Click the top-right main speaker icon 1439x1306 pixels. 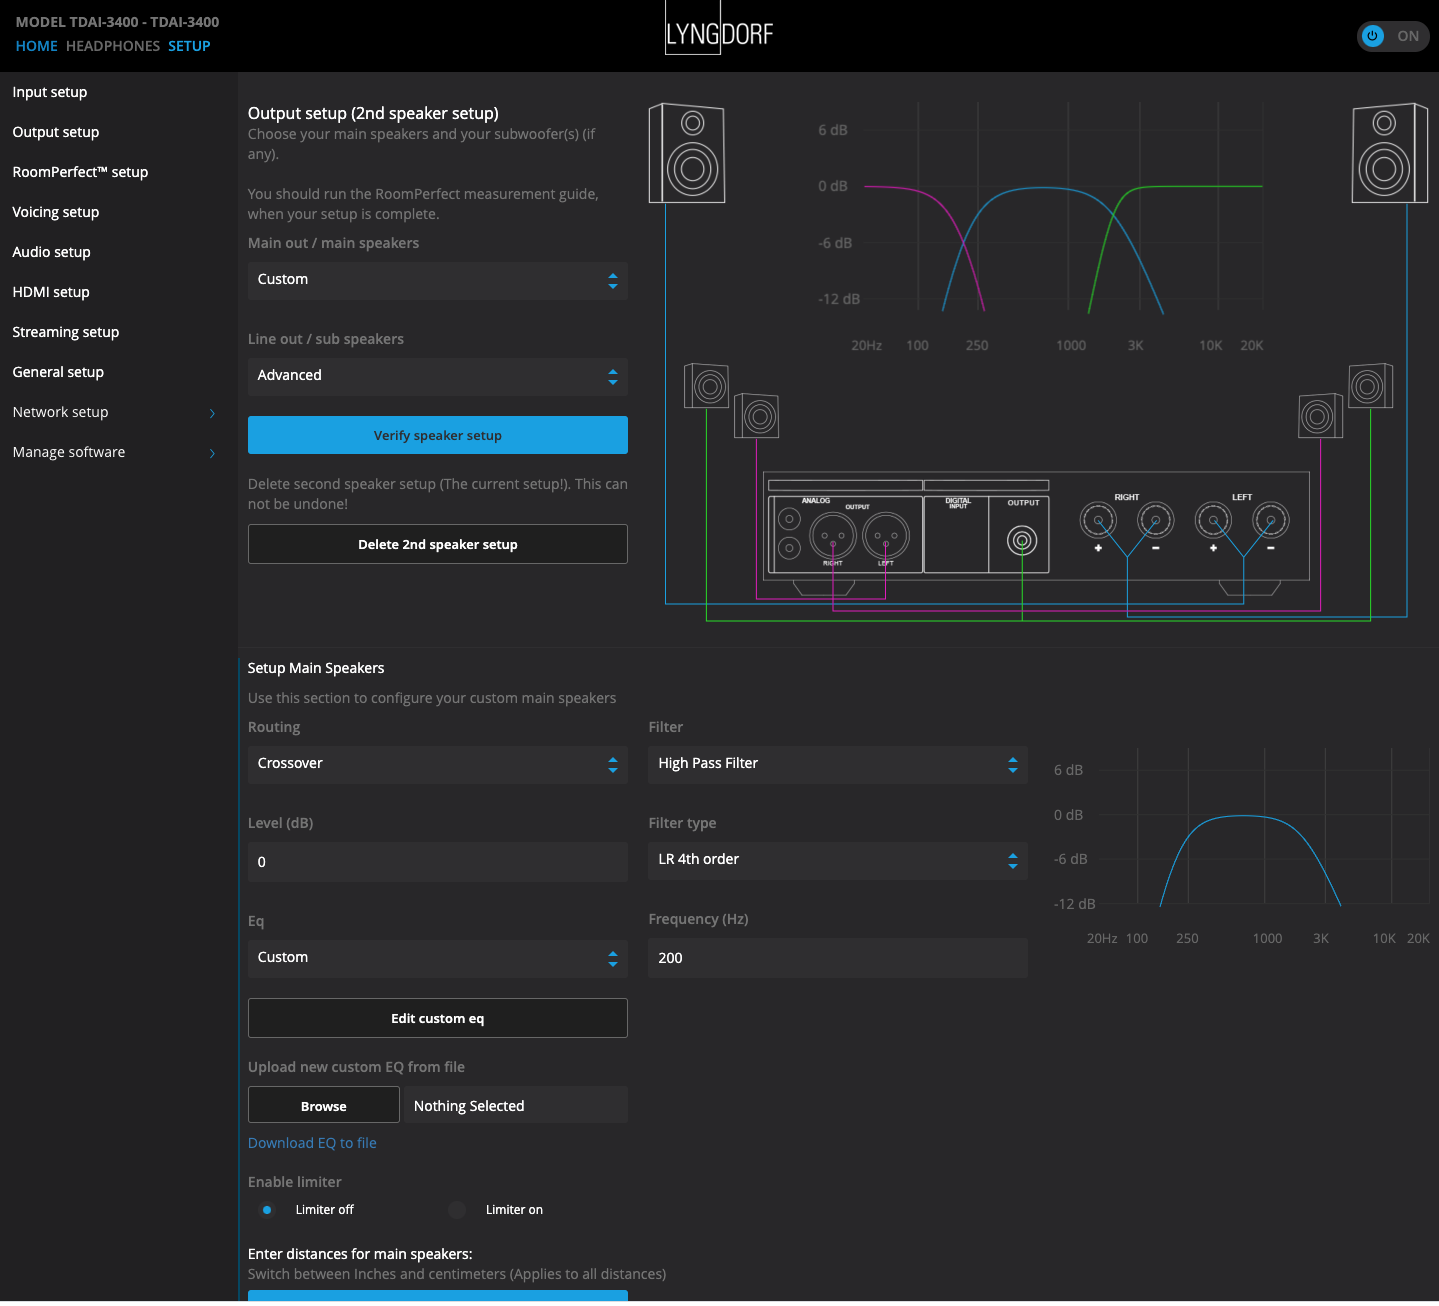coord(1389,153)
